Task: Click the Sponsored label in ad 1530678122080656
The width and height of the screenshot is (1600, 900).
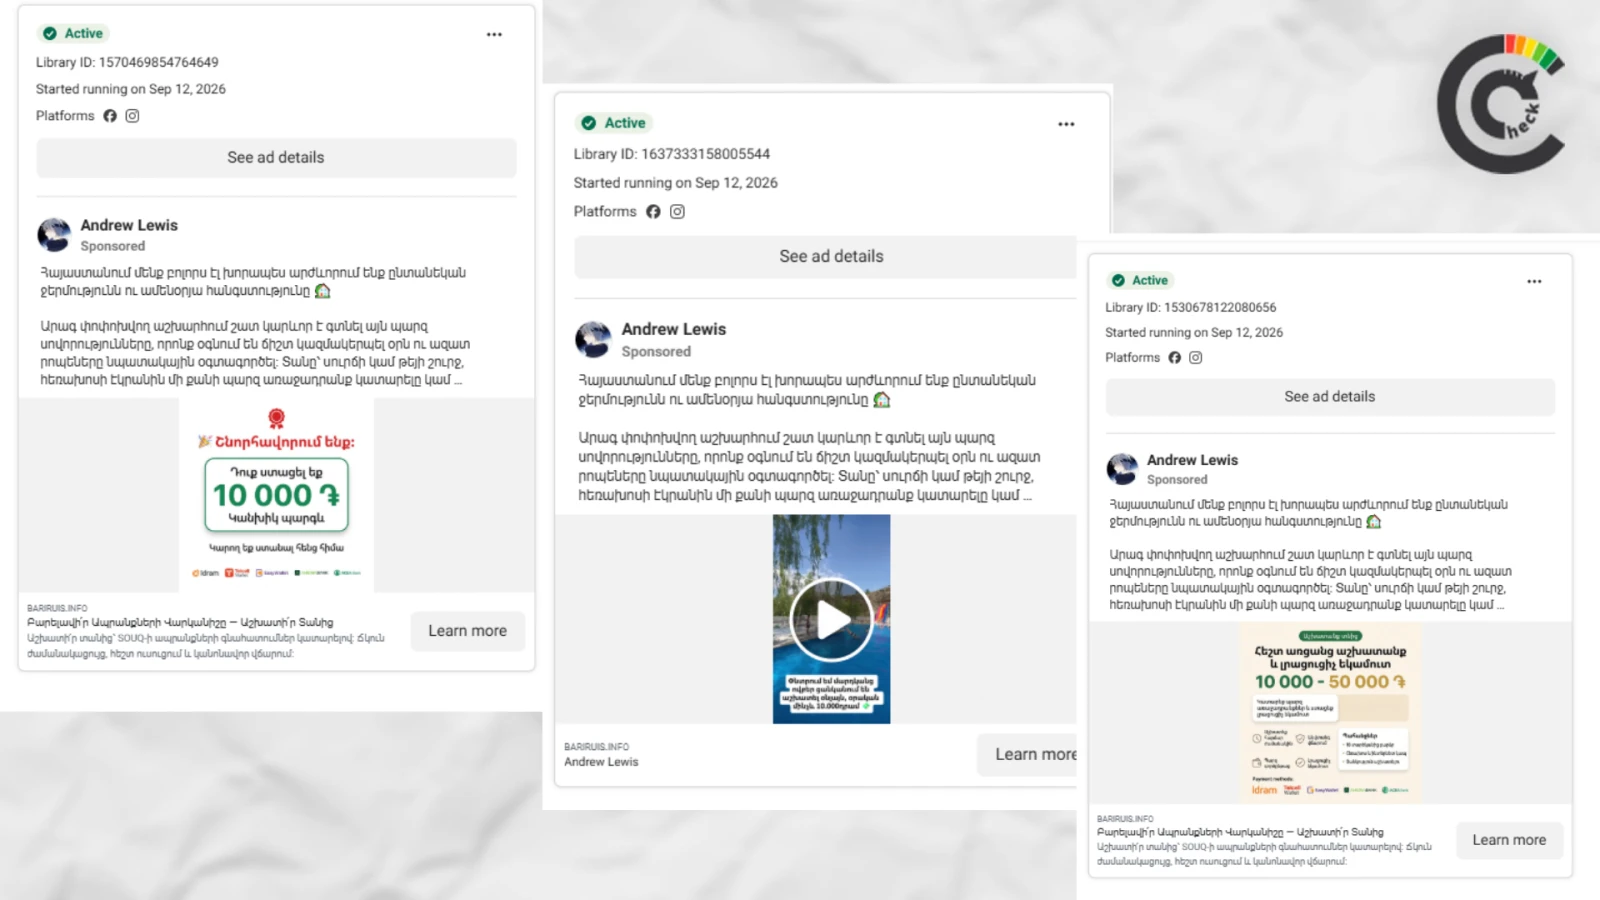Action: click(x=1177, y=480)
